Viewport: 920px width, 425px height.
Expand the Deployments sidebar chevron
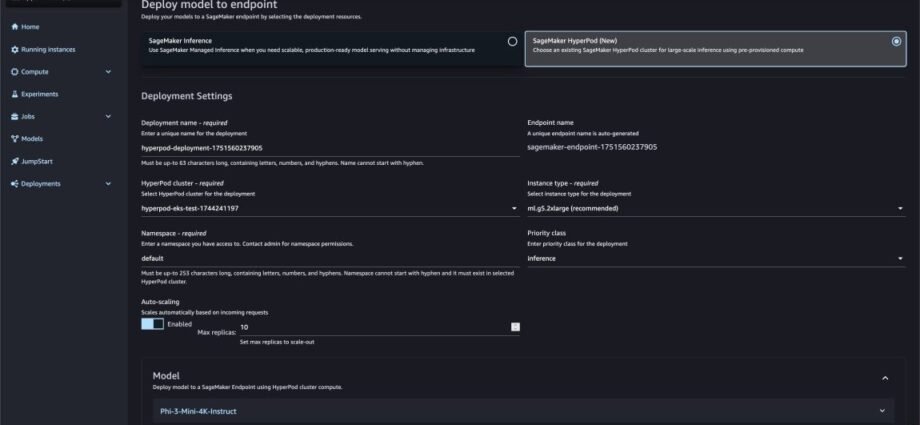point(108,184)
